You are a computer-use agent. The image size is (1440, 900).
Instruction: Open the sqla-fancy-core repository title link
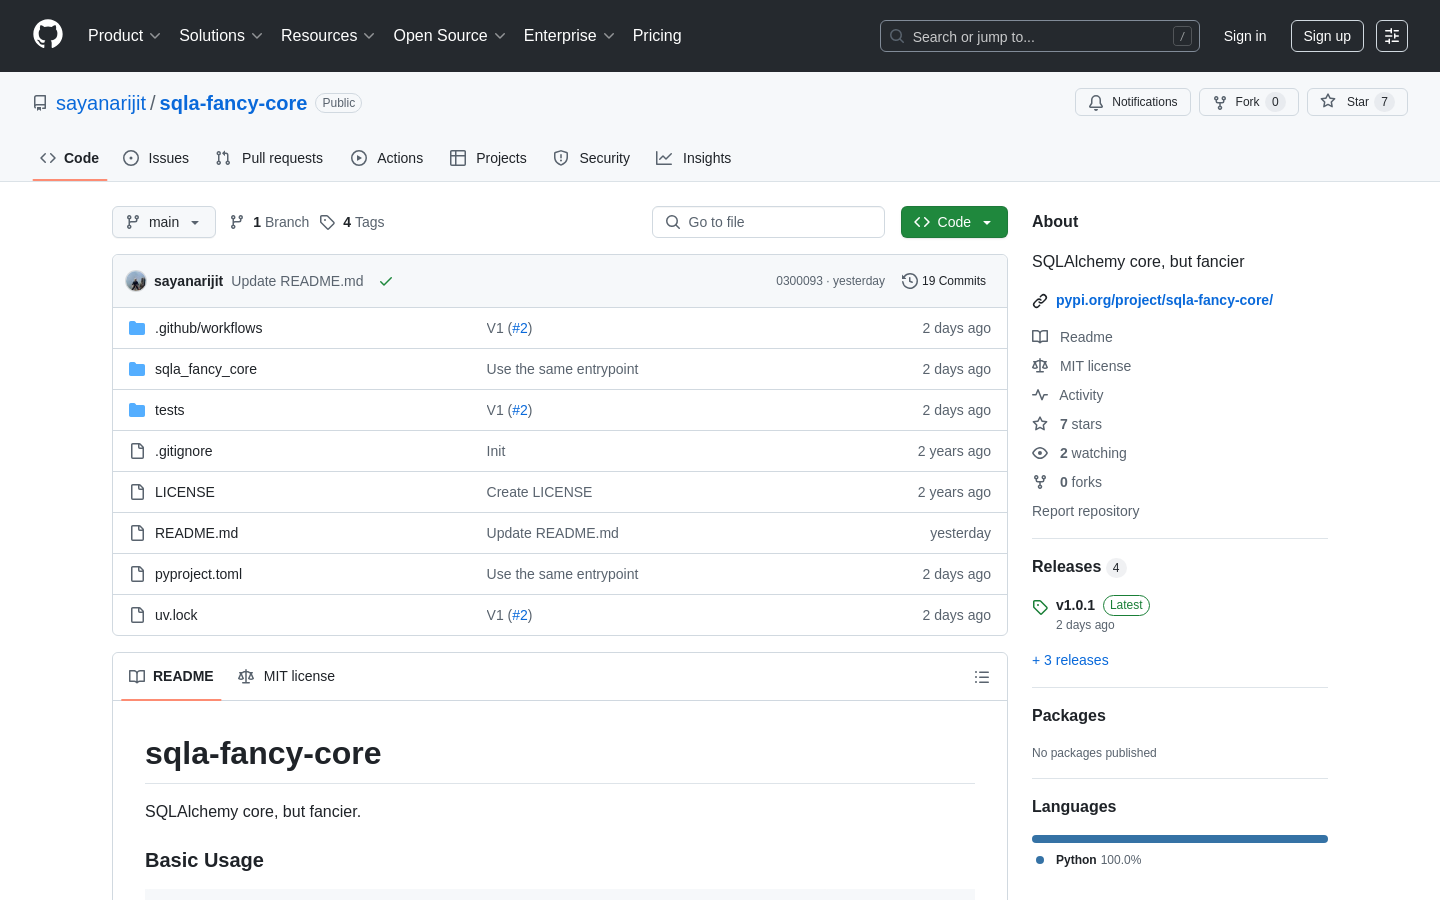pos(233,103)
